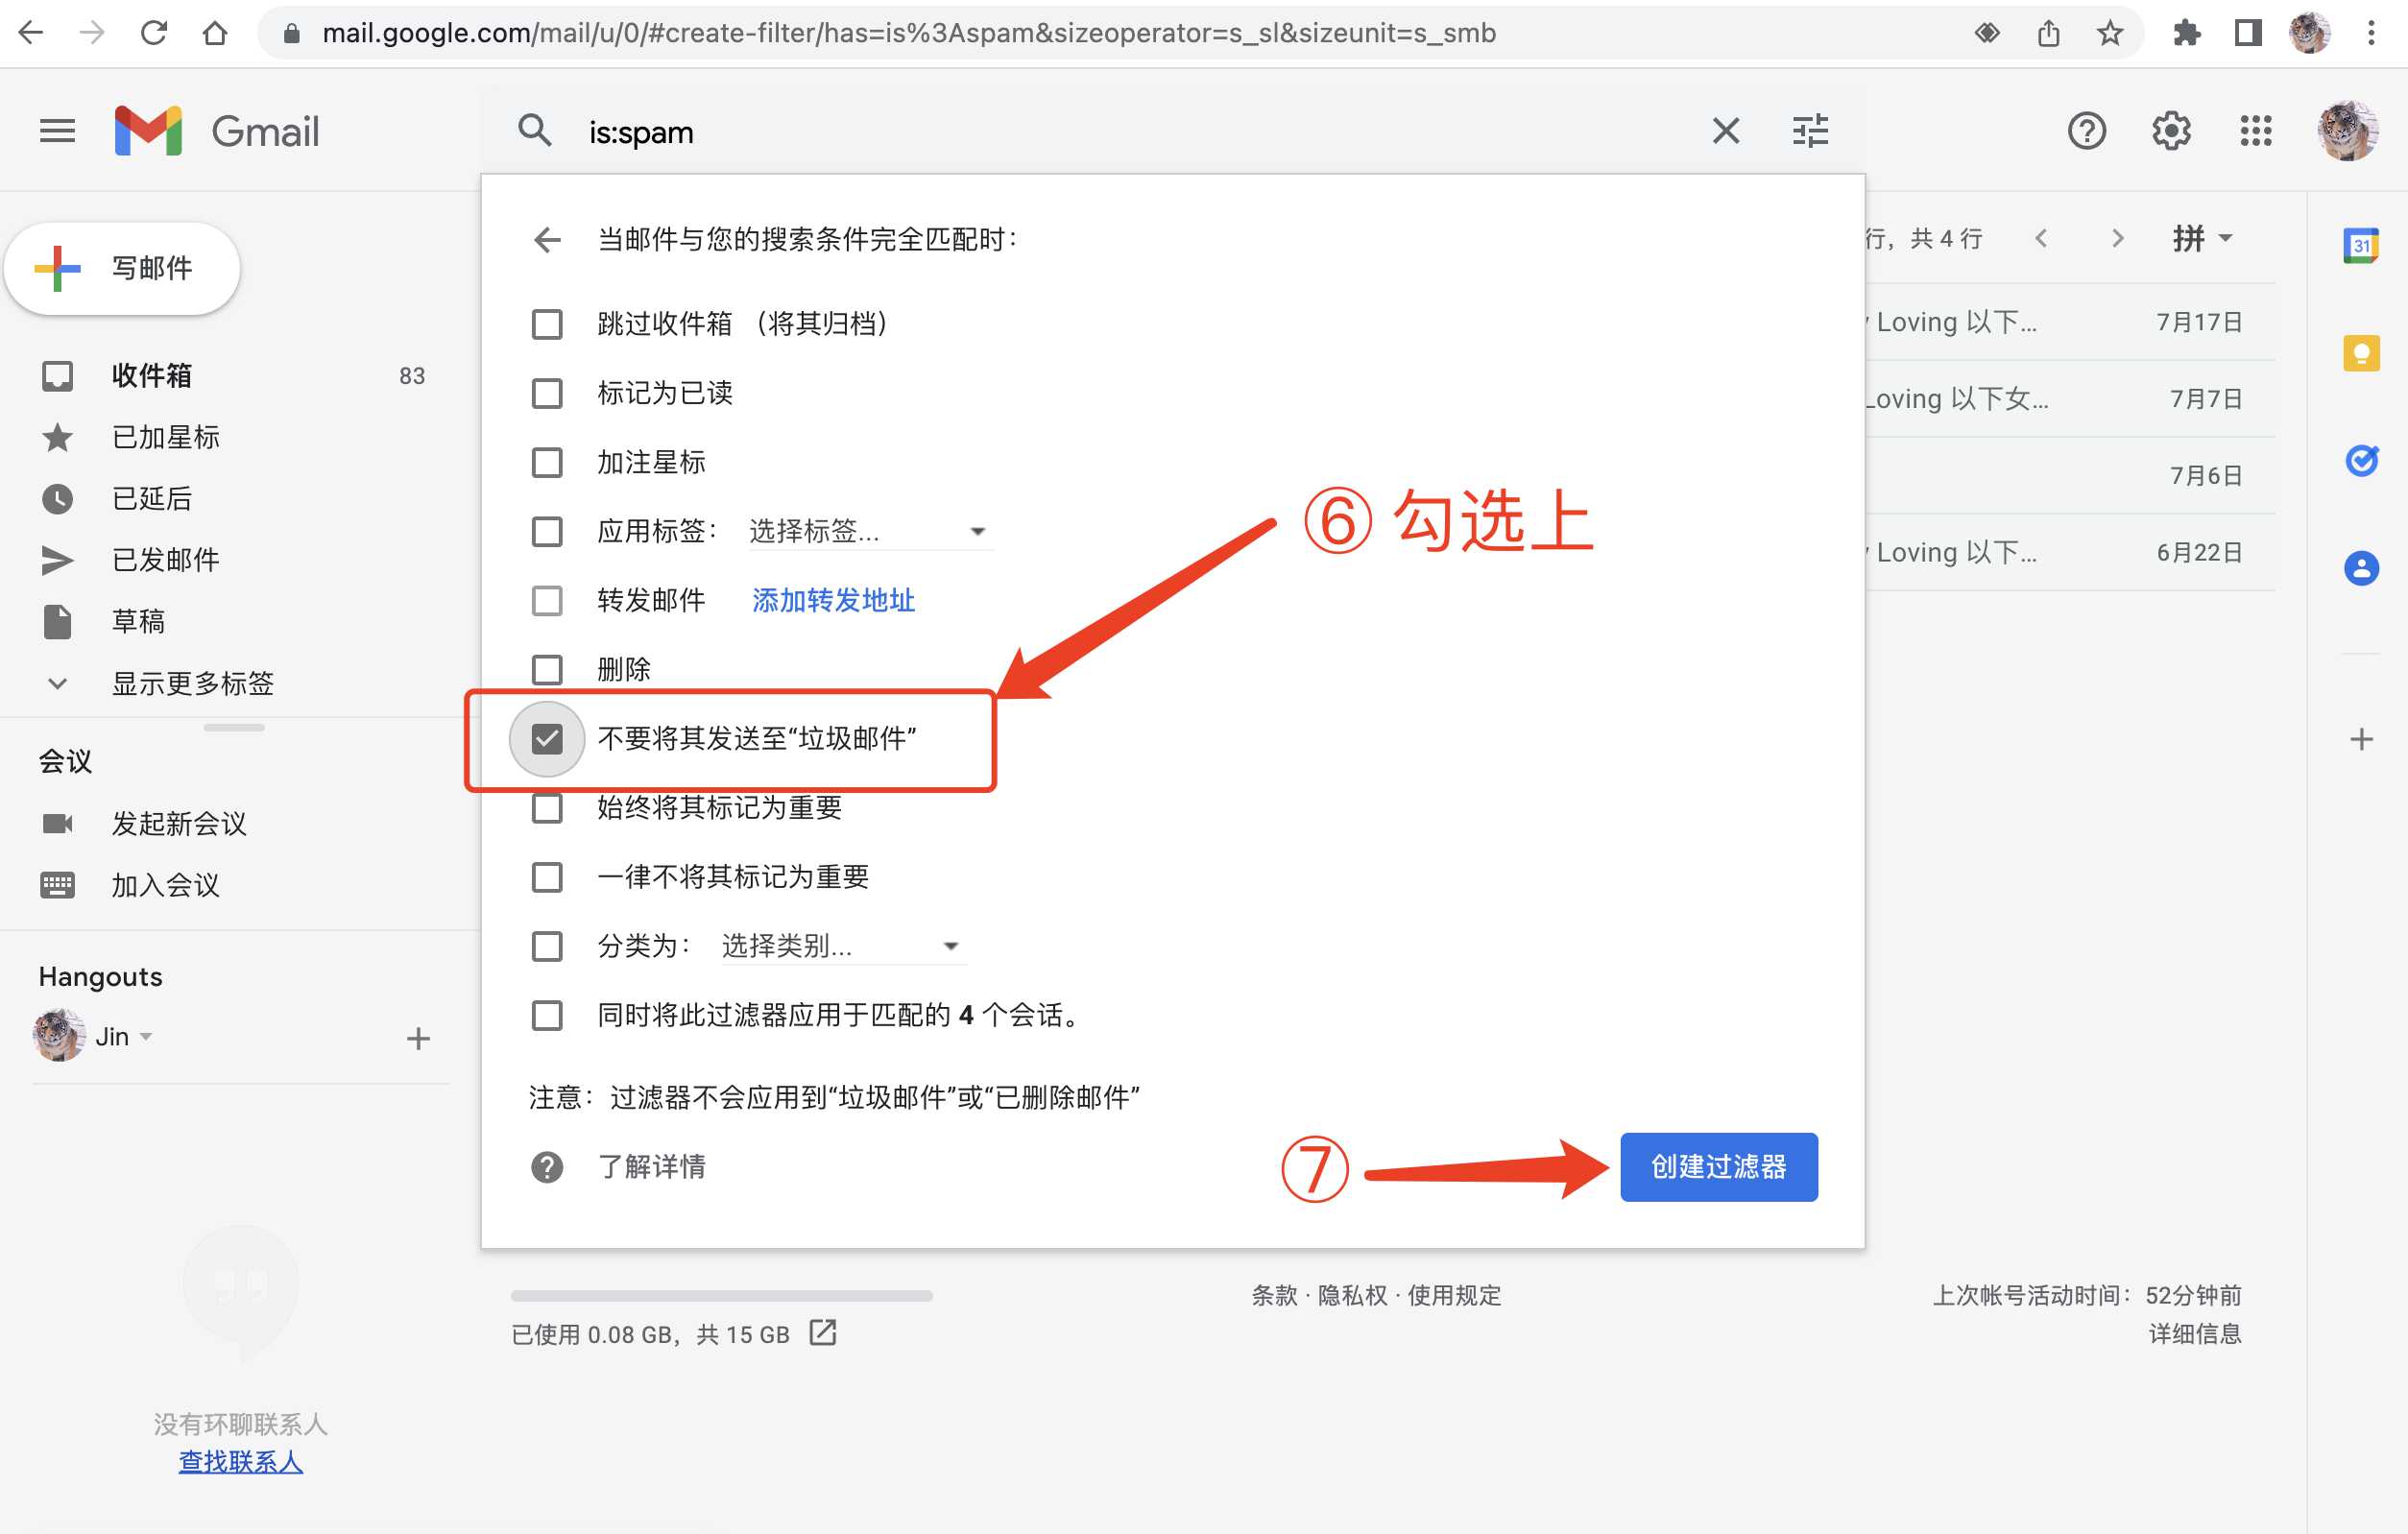Open the Gmail main menu hamburger icon

(57, 130)
